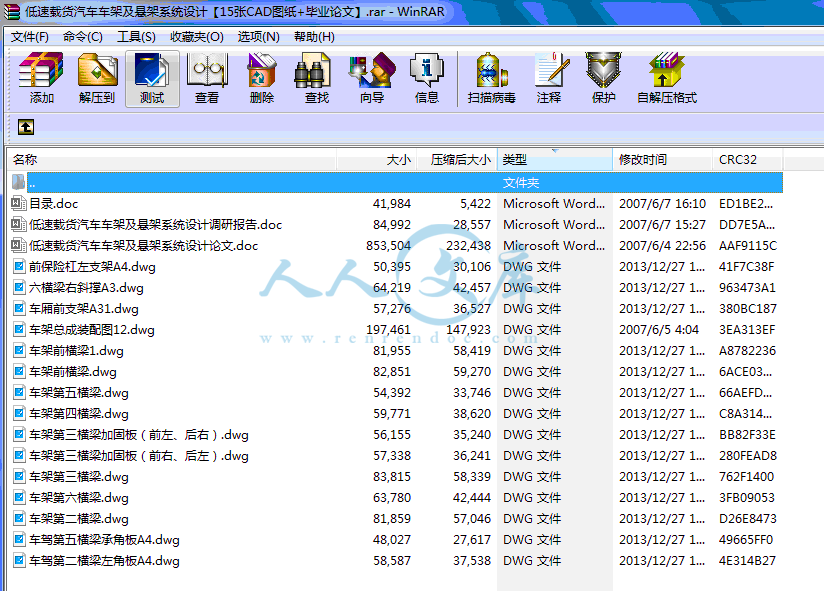
Task: Click the 文件夹 type cell in '..' row
Action: [521, 182]
